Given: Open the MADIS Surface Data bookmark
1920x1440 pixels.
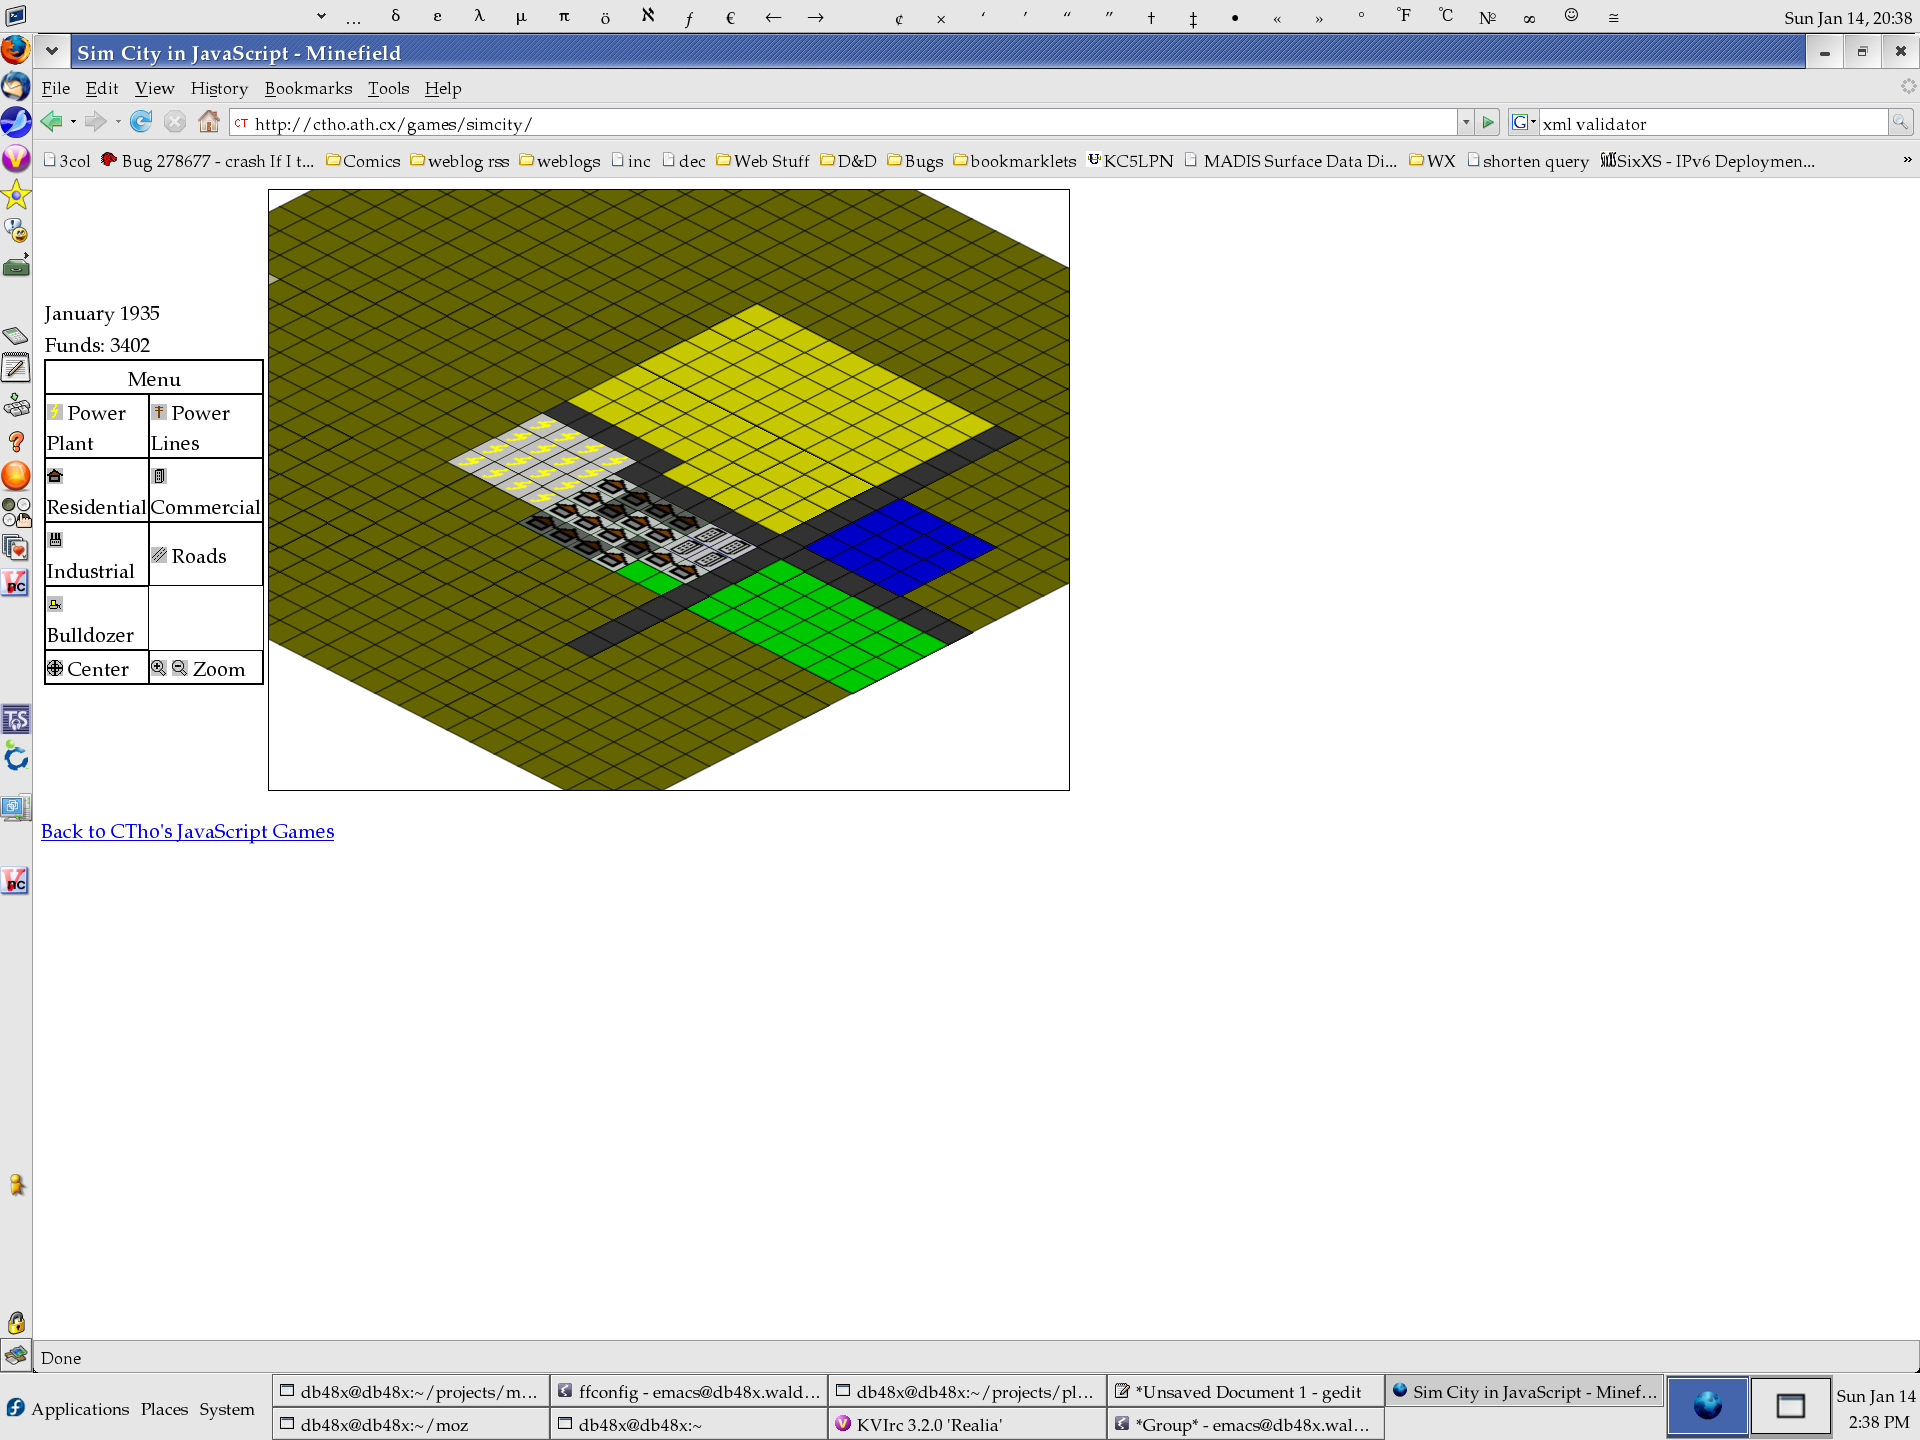Looking at the screenshot, I should 1292,161.
